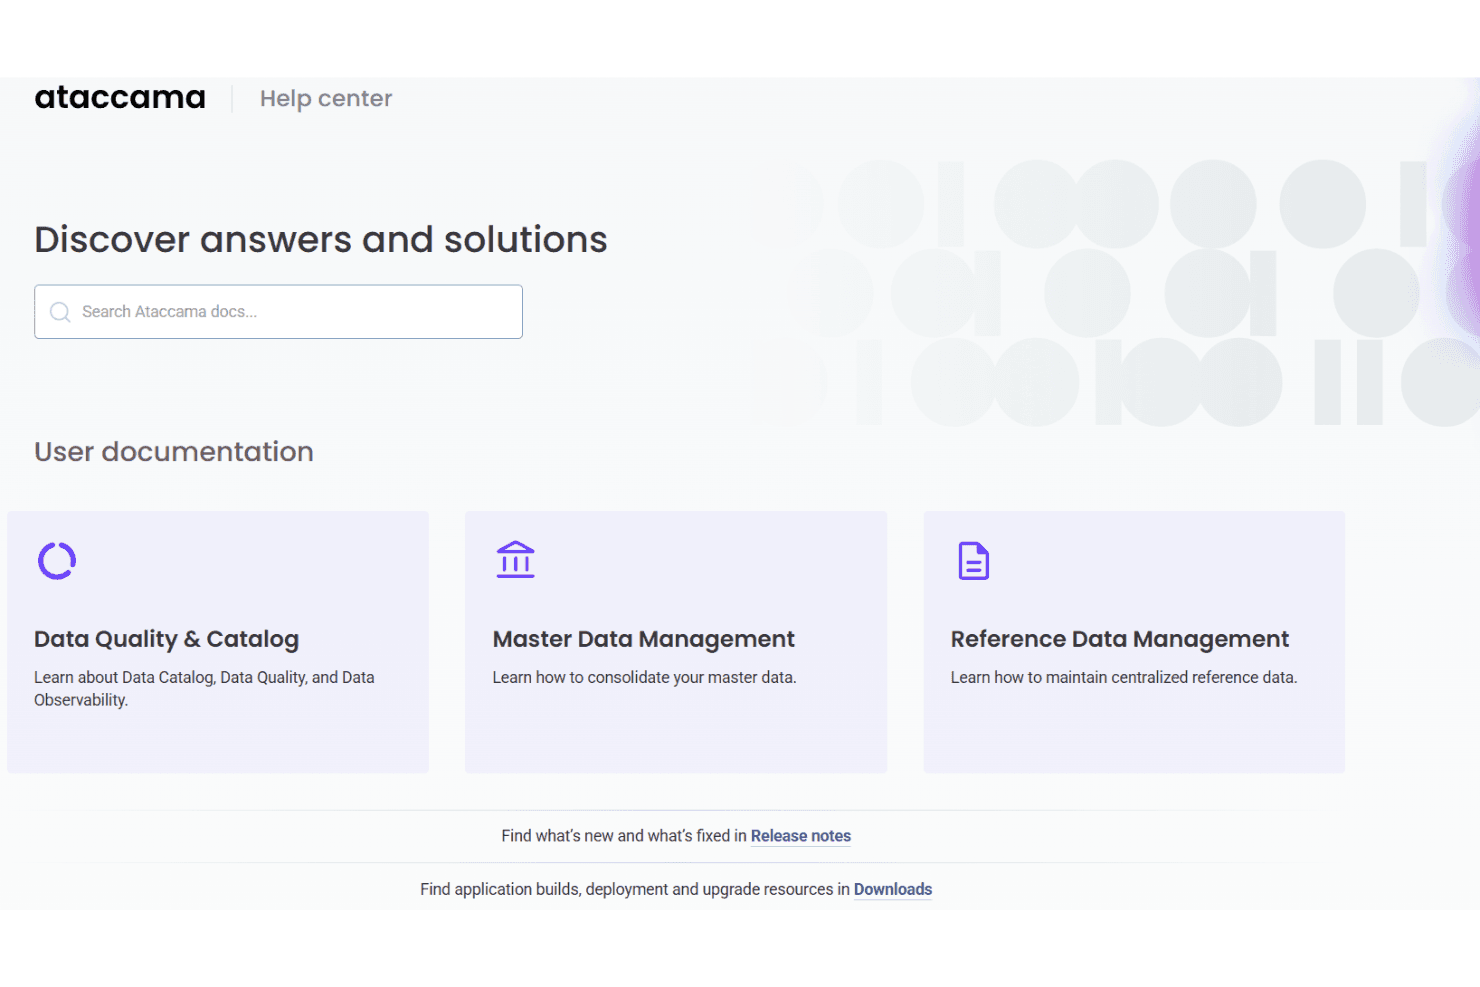Click the 'Discover answers and solutions' heading

tap(321, 240)
